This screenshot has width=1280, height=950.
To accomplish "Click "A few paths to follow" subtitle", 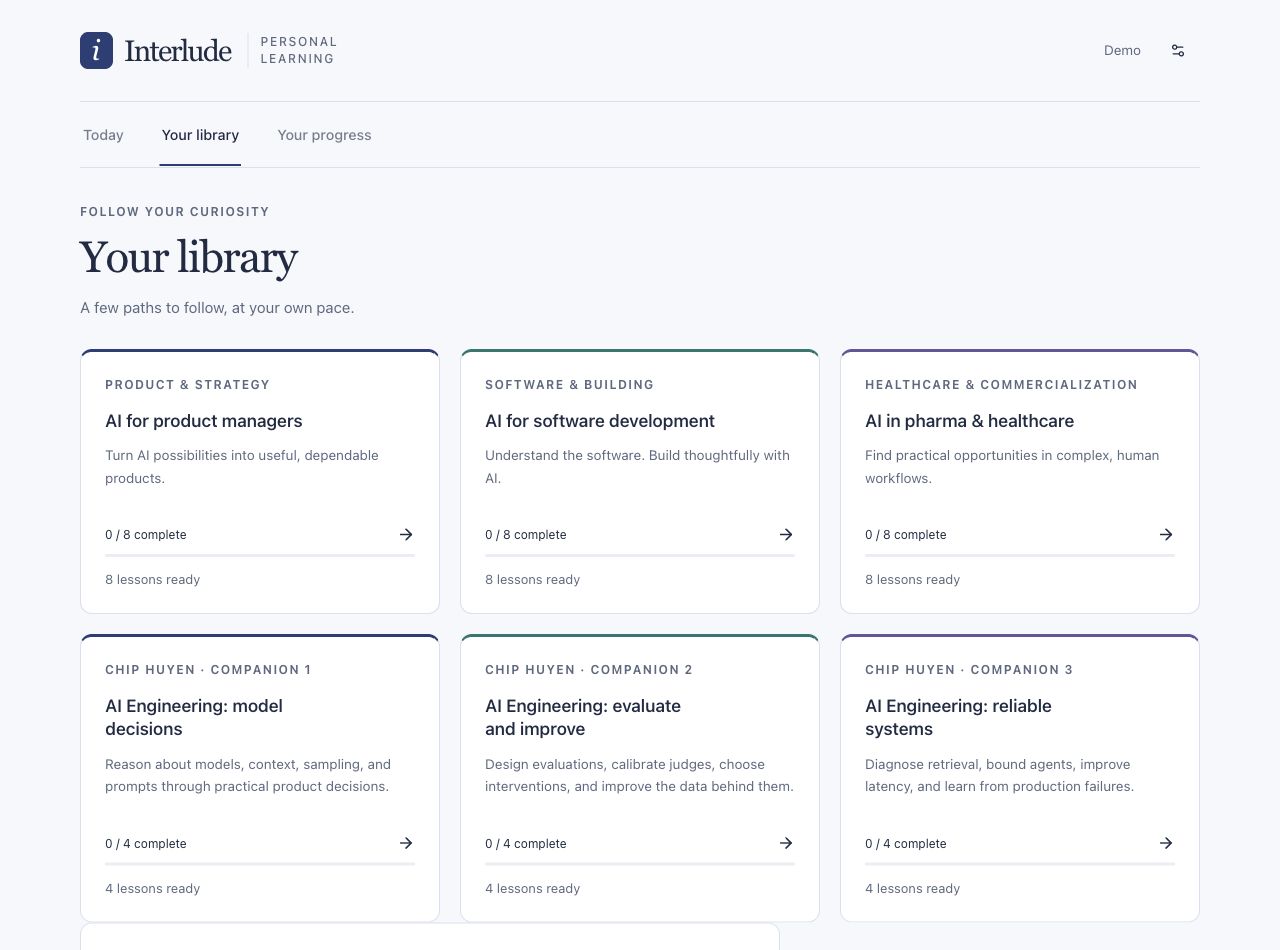I will tap(217, 308).
